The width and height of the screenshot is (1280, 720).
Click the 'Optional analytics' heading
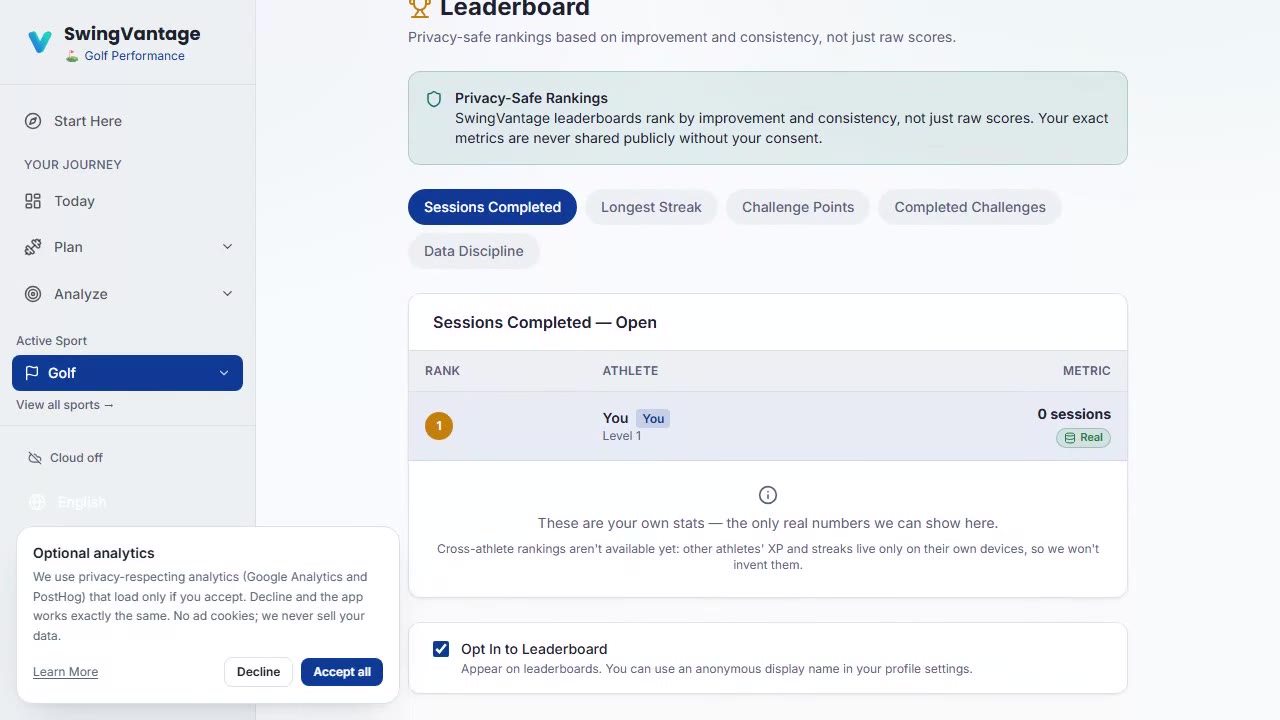pos(94,553)
